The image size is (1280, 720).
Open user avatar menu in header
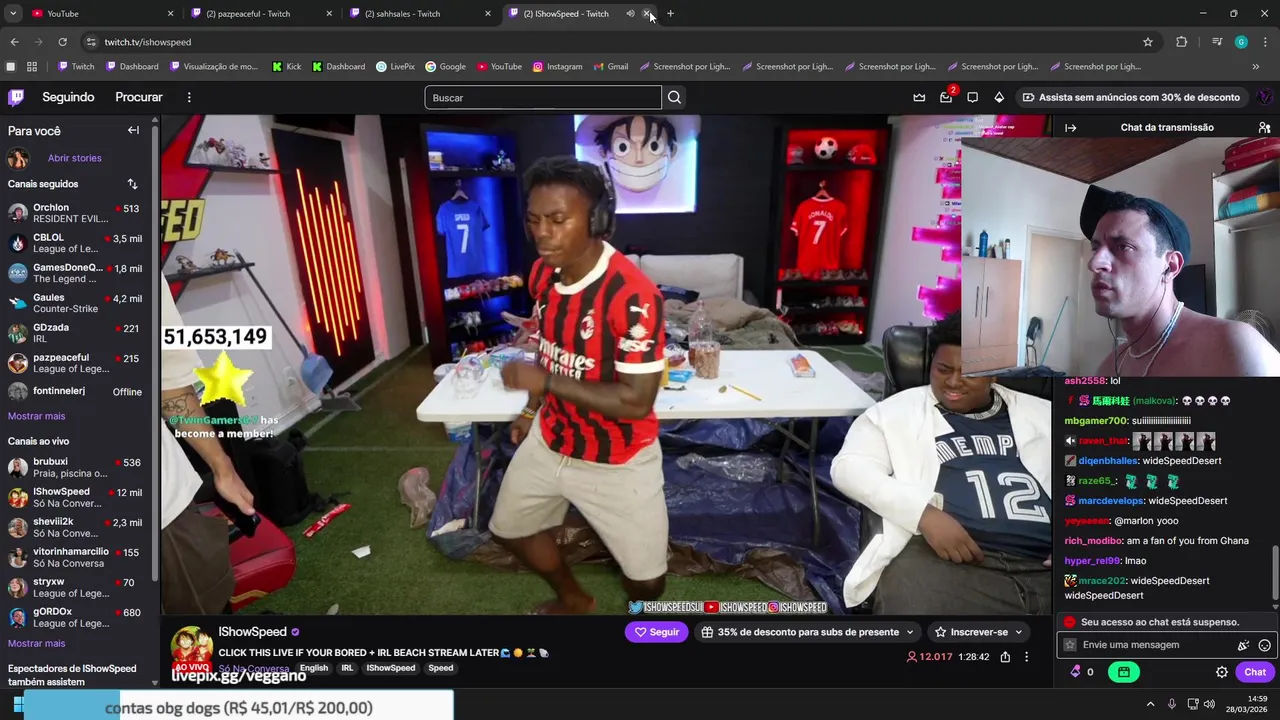coord(1264,97)
